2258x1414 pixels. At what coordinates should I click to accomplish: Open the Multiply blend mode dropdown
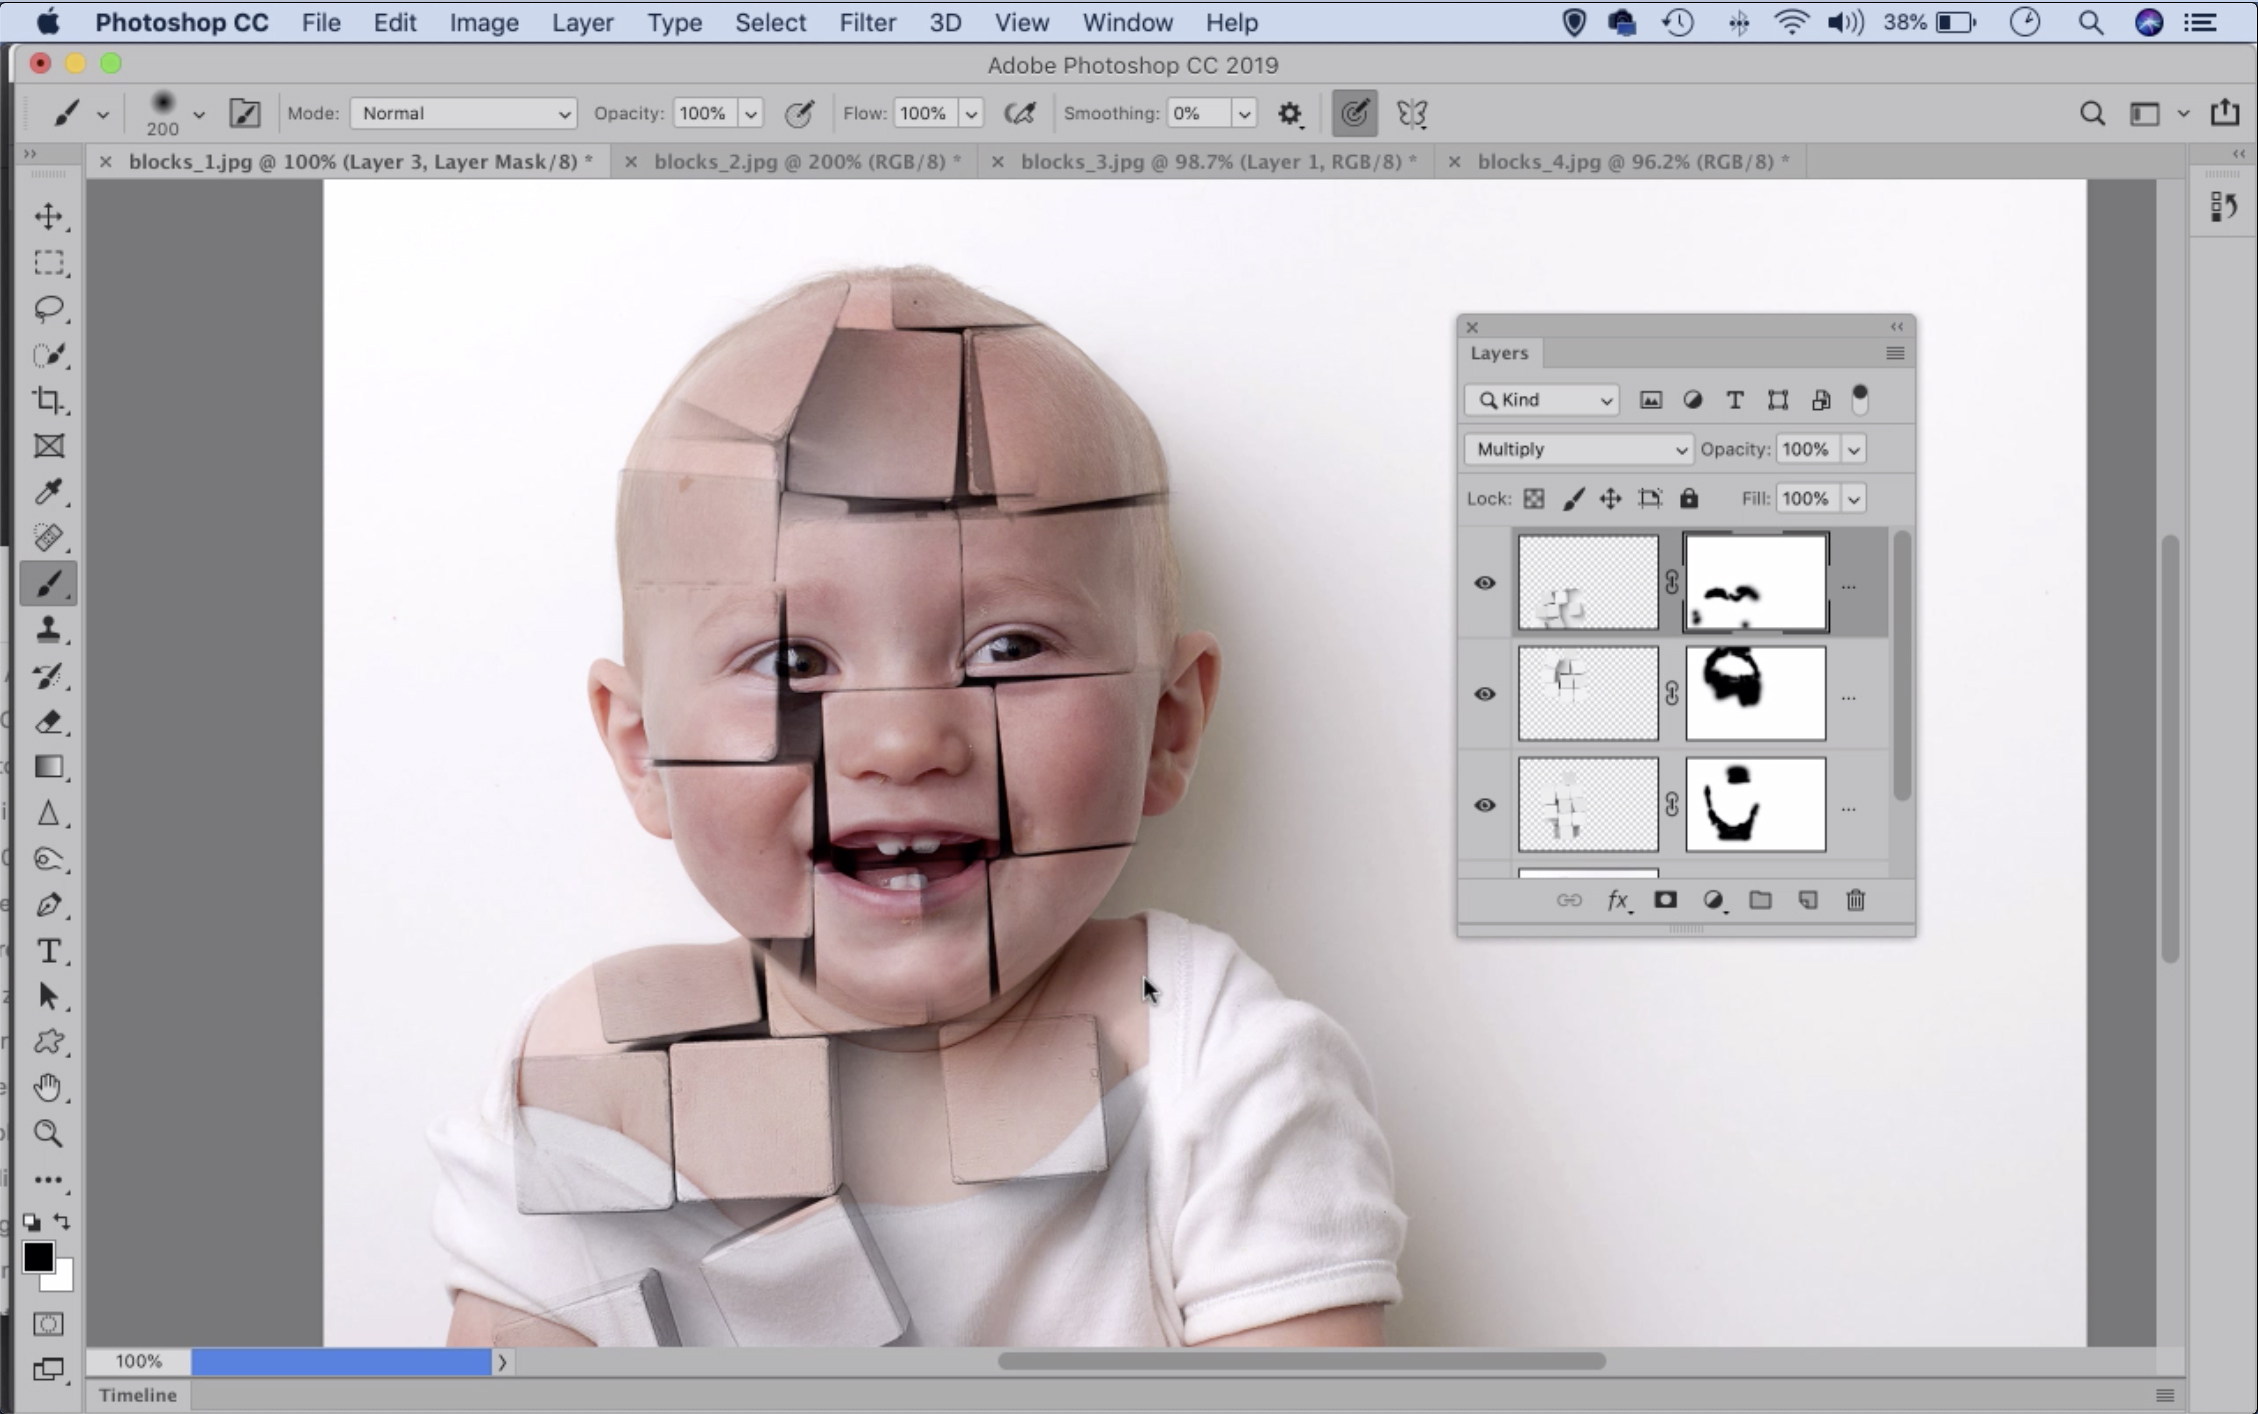click(1577, 449)
